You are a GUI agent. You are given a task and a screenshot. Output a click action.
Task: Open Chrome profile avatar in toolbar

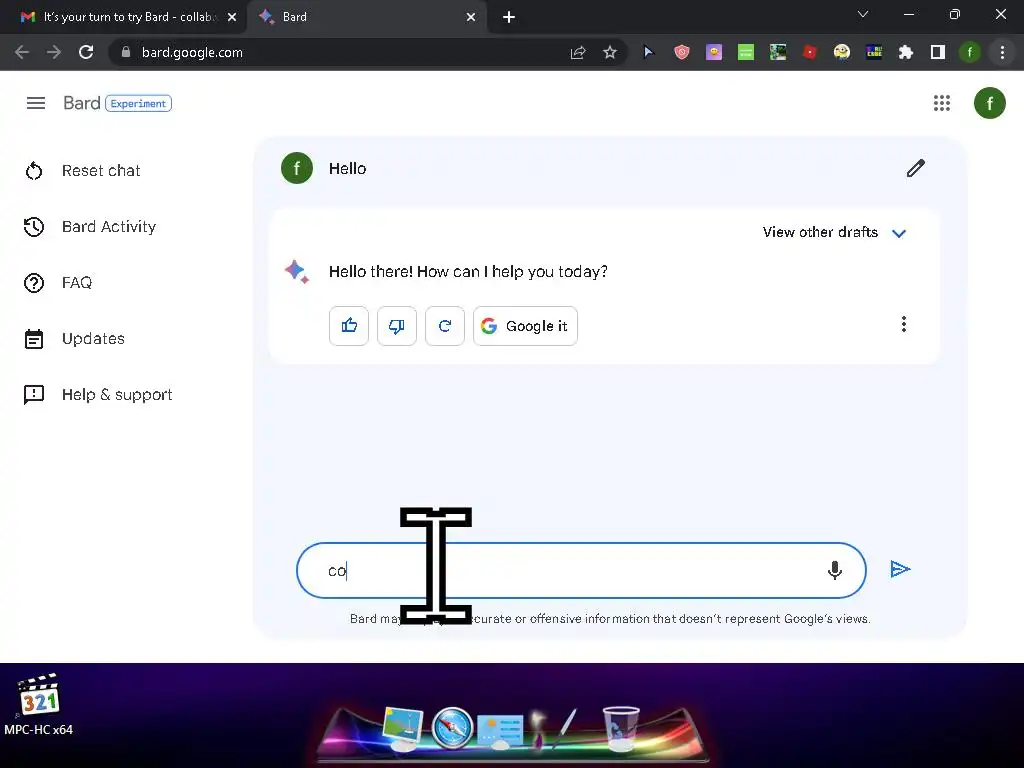(970, 52)
